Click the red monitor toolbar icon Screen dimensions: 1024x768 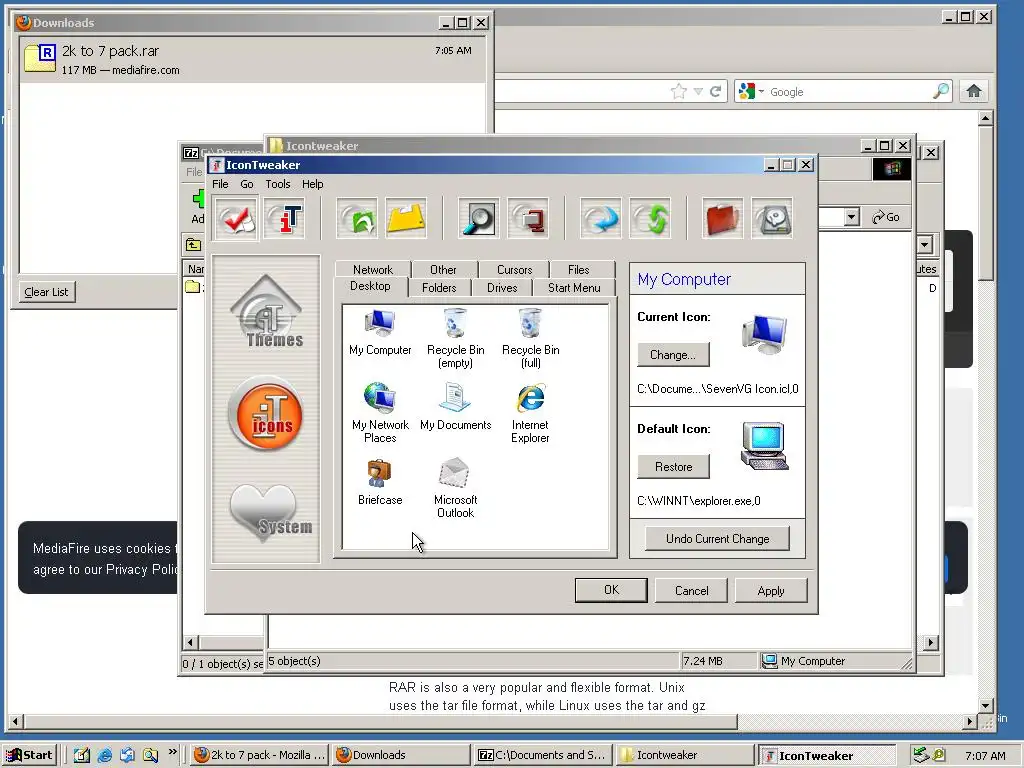click(x=528, y=219)
